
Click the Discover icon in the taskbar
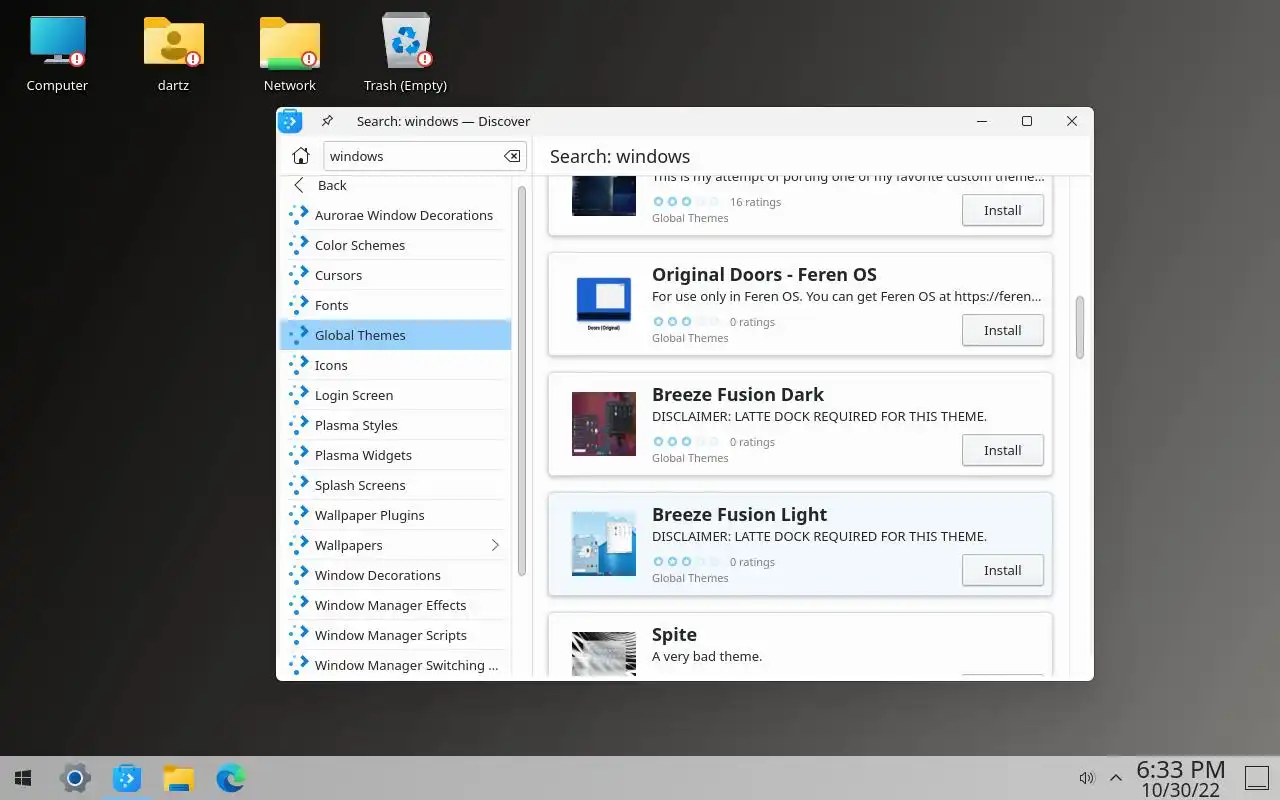tap(127, 778)
